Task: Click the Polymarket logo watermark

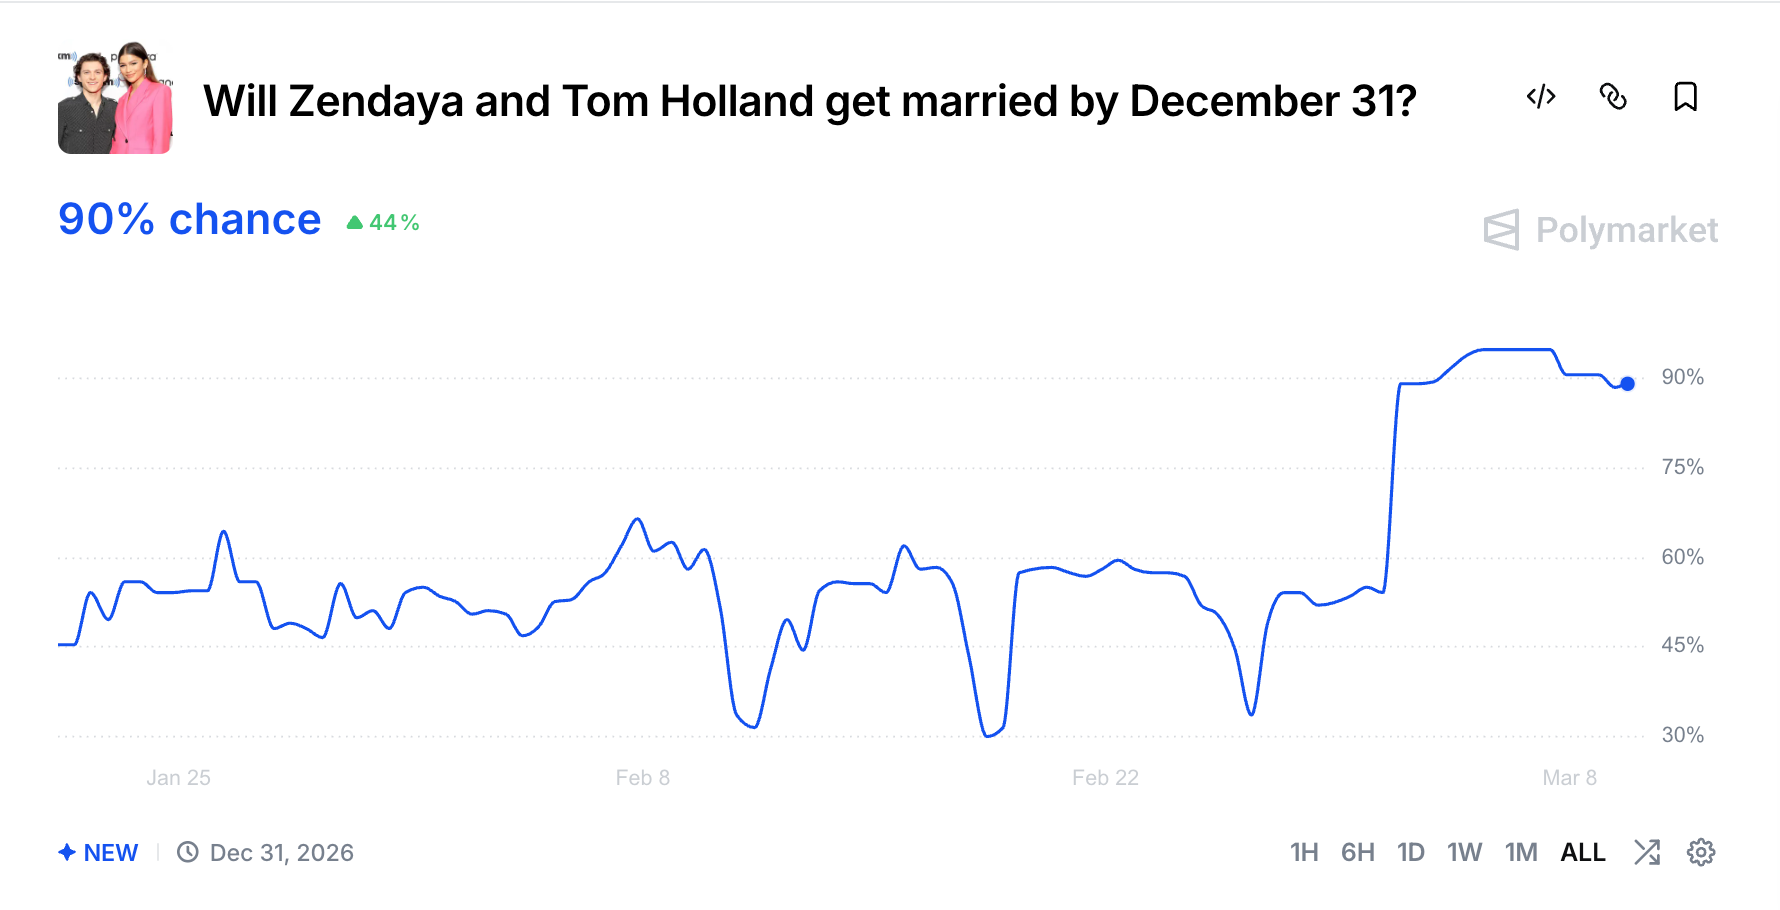Action: pos(1601,230)
